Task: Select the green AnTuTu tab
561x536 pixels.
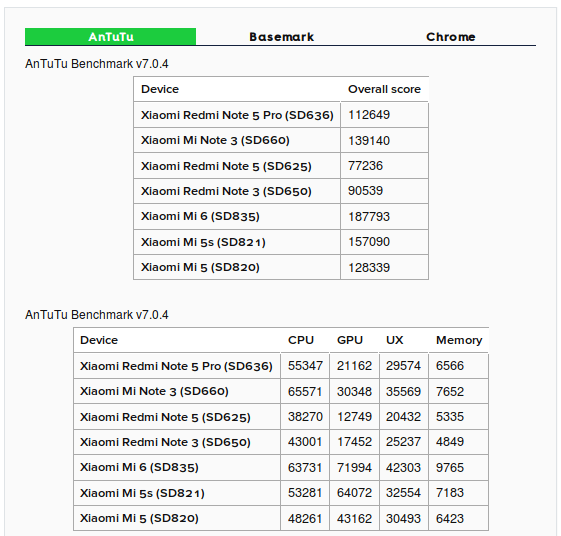Action: coord(111,37)
